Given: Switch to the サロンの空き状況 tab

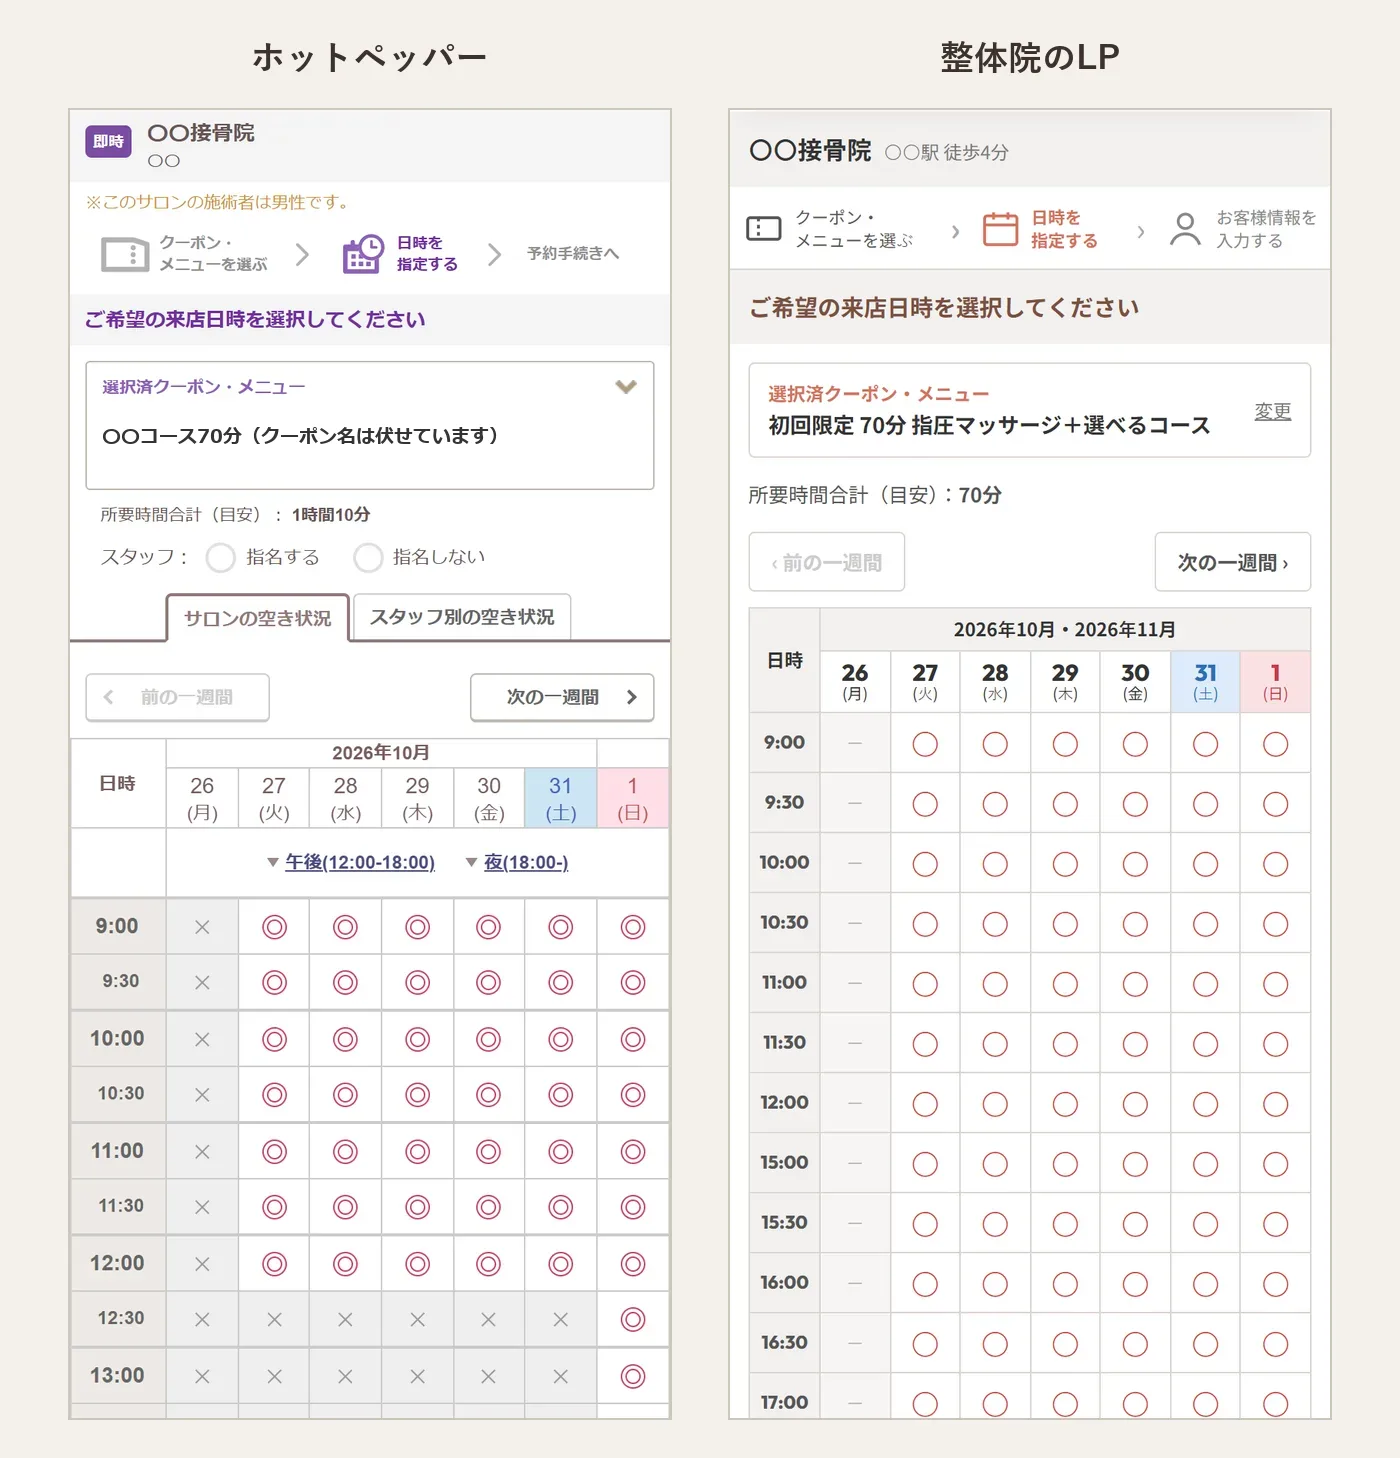Looking at the screenshot, I should pyautogui.click(x=258, y=618).
